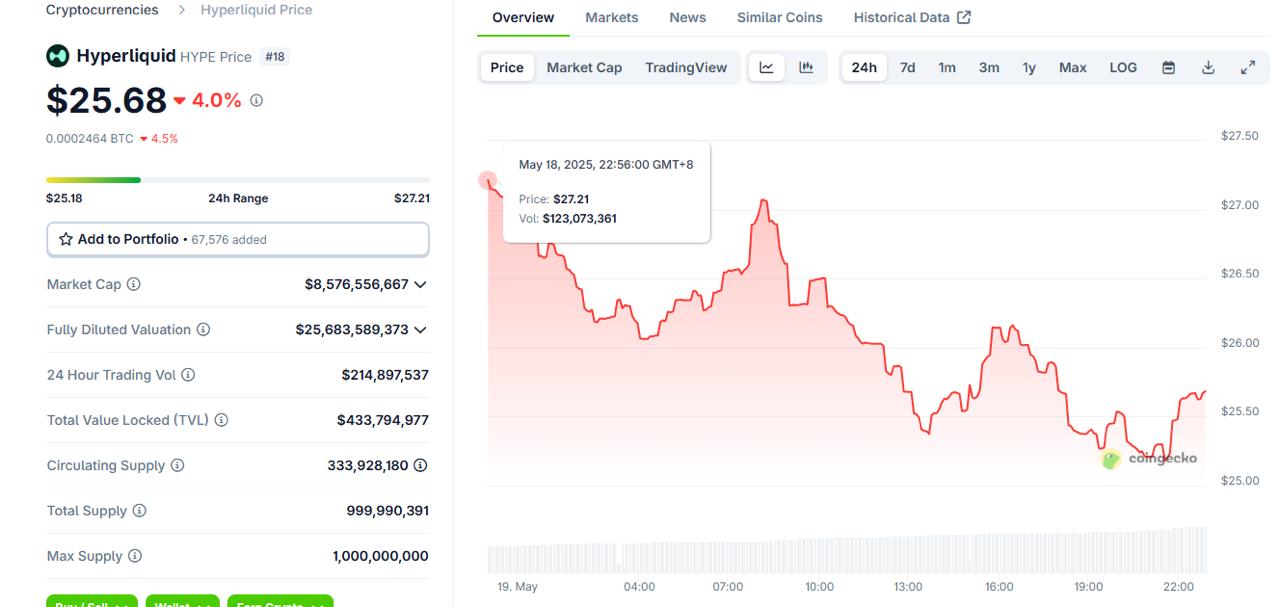Click Add to Portfolio button
The image size is (1280, 607).
click(238, 239)
